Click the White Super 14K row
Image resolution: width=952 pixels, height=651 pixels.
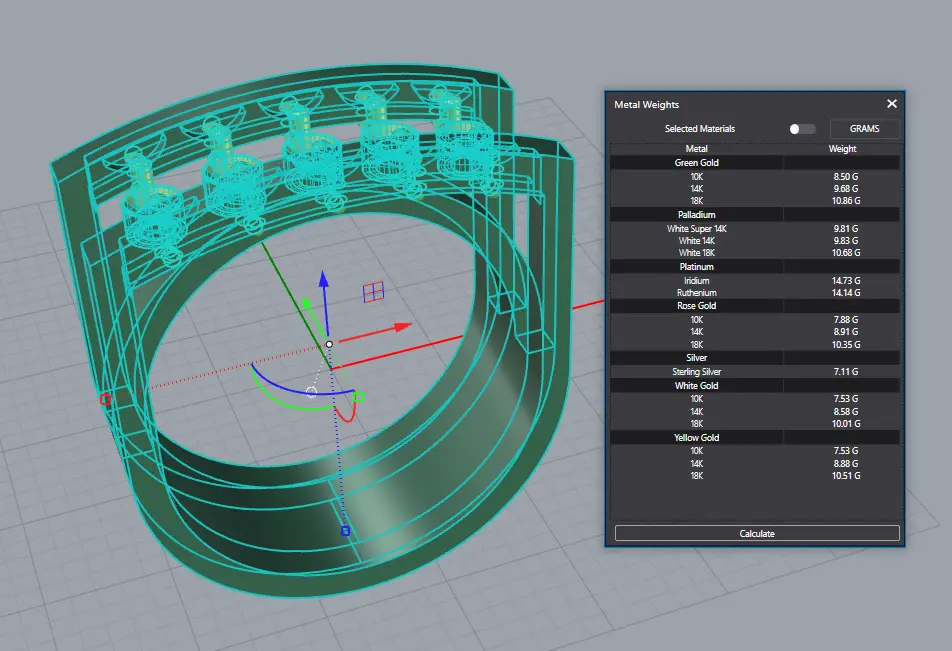coord(697,229)
